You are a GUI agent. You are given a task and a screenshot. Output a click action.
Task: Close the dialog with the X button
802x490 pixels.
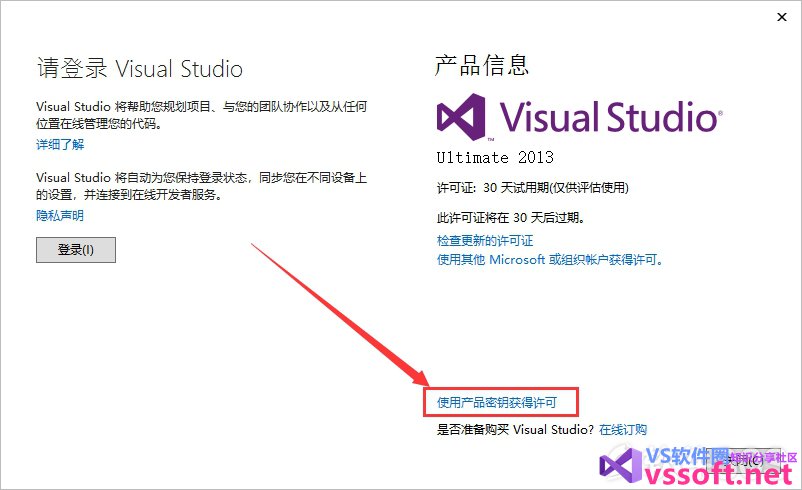coord(782,17)
